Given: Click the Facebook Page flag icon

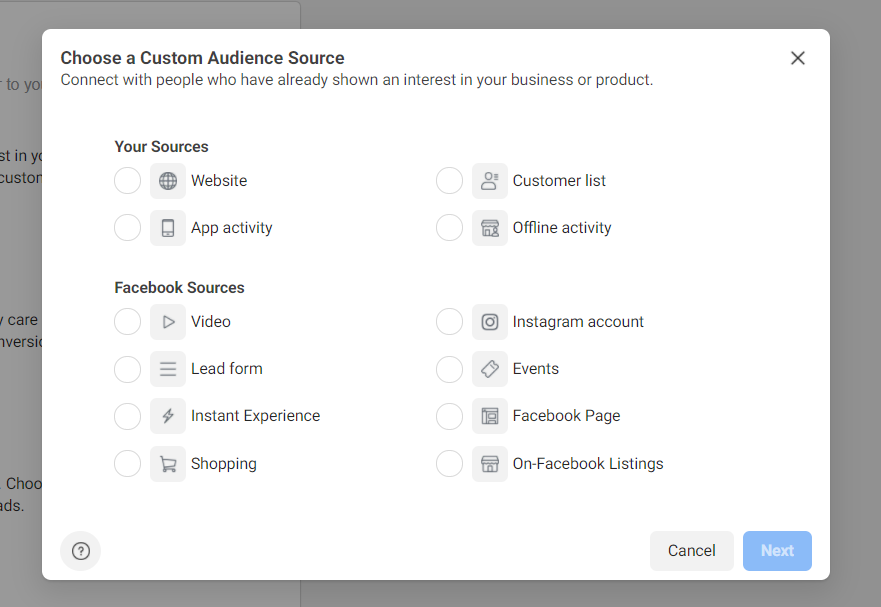Looking at the screenshot, I should [x=490, y=415].
